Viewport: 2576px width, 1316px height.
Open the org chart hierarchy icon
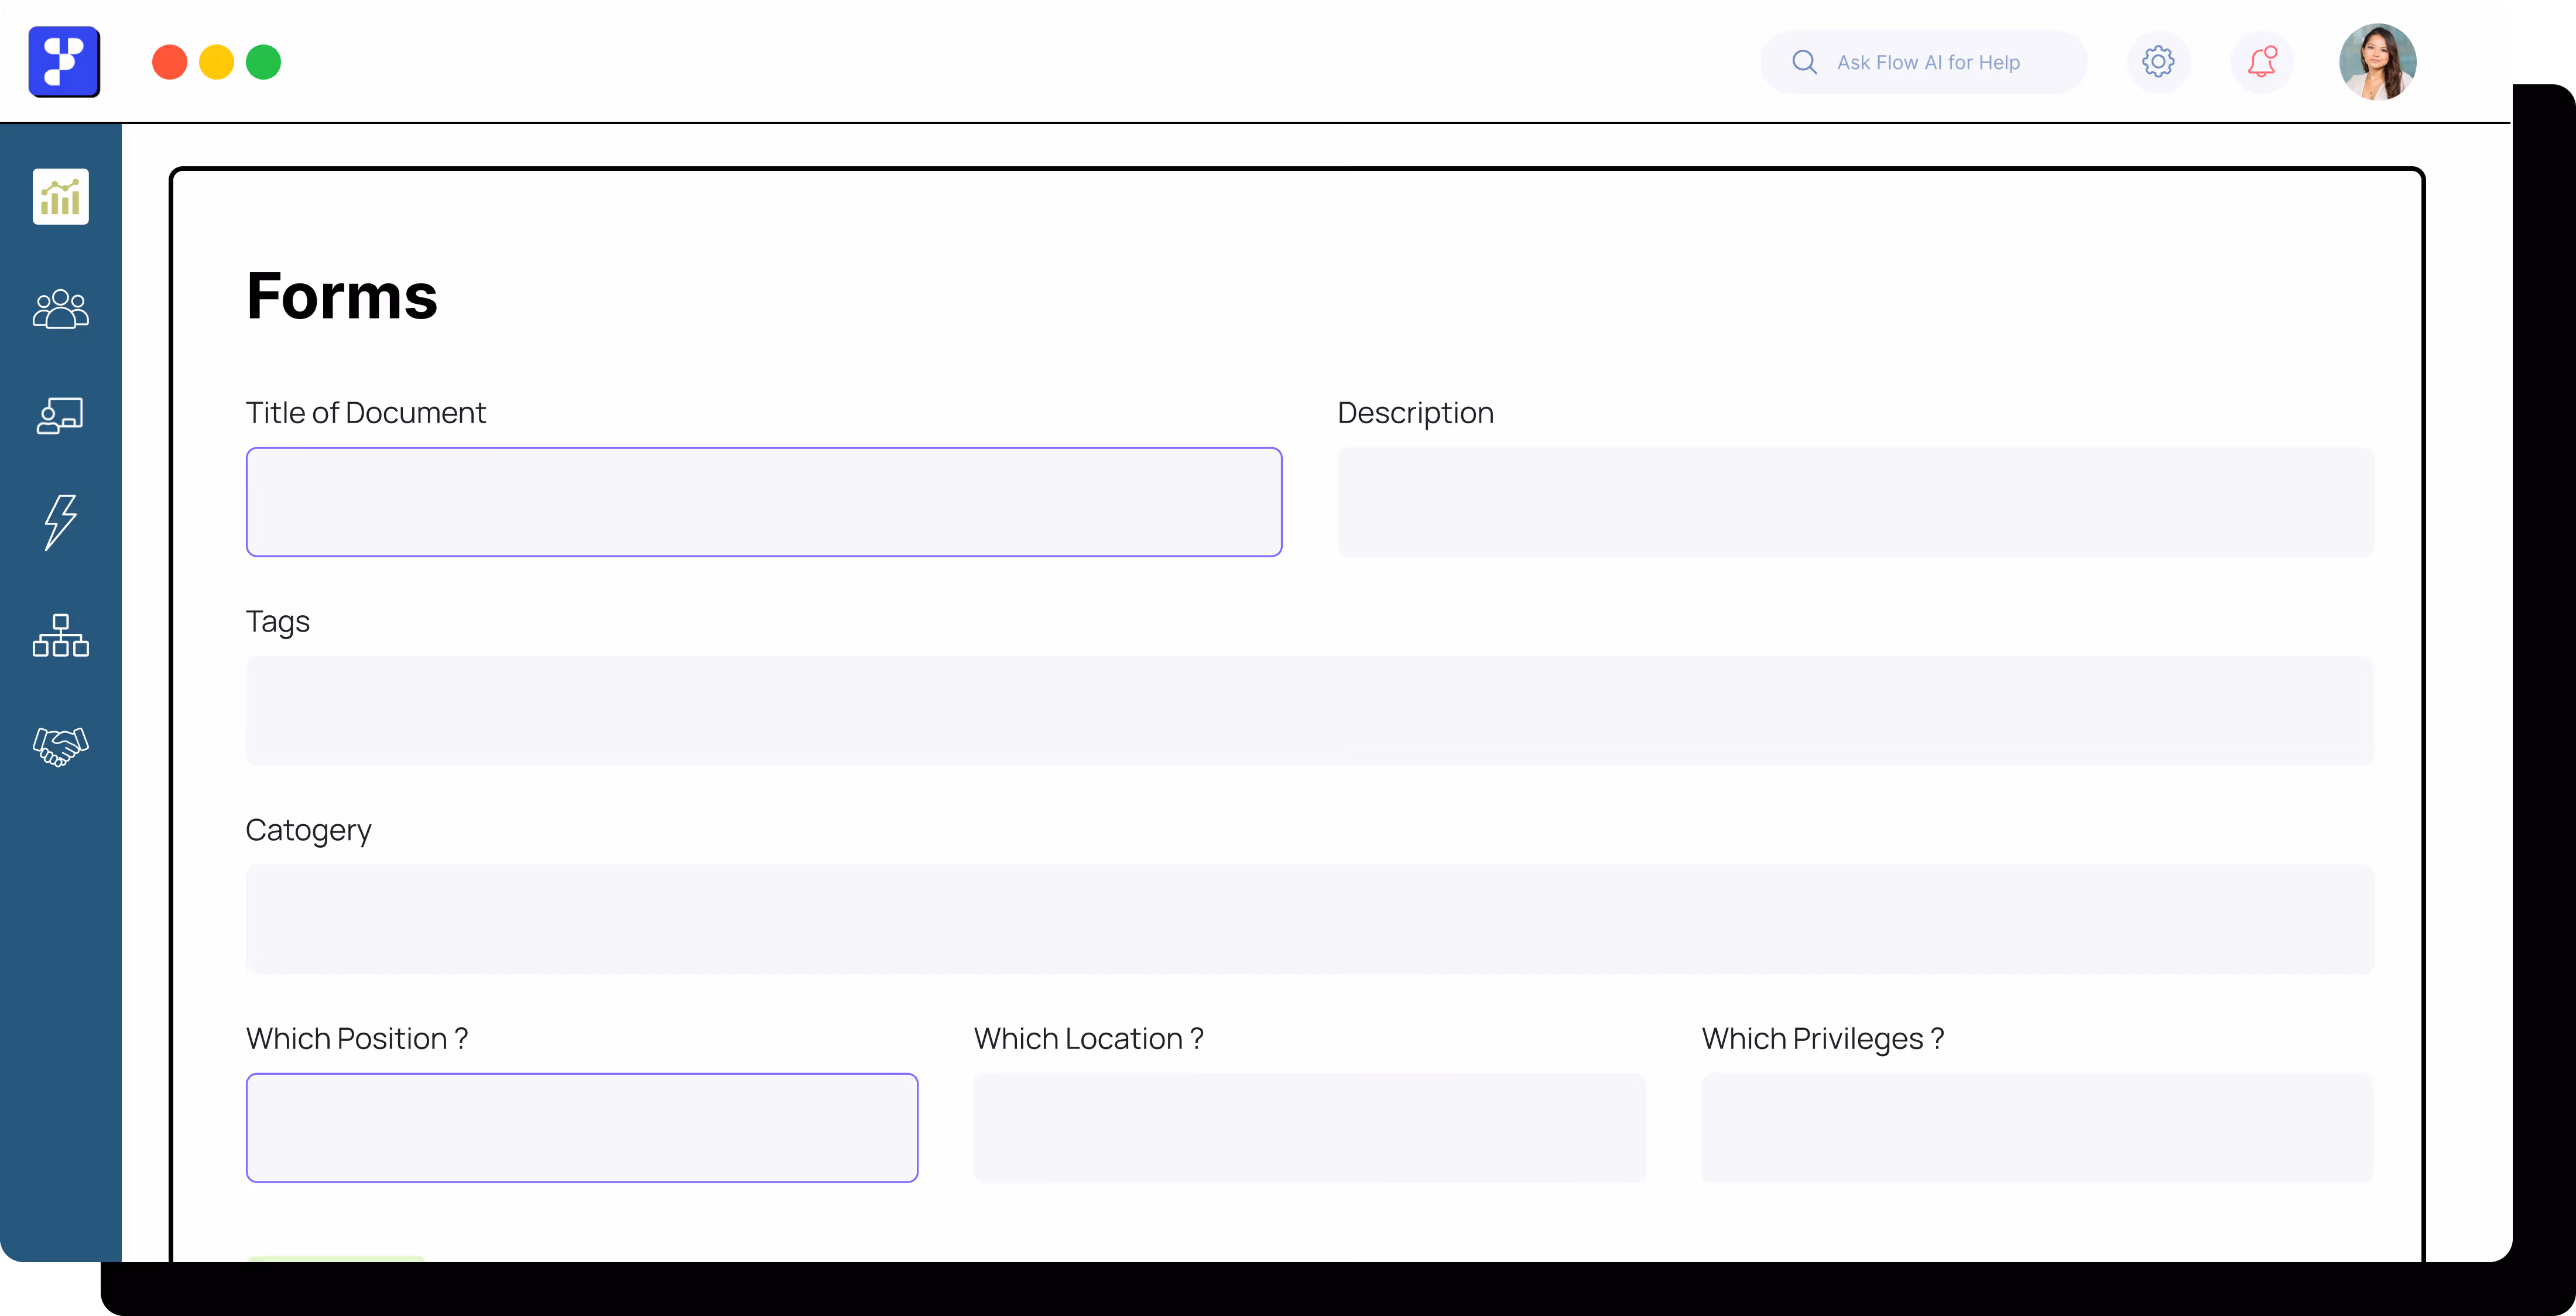(x=60, y=635)
